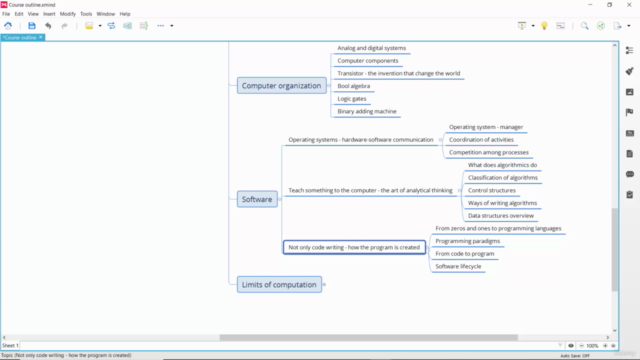Switch to the Course outline tab
The image size is (640, 360).
point(20,38)
